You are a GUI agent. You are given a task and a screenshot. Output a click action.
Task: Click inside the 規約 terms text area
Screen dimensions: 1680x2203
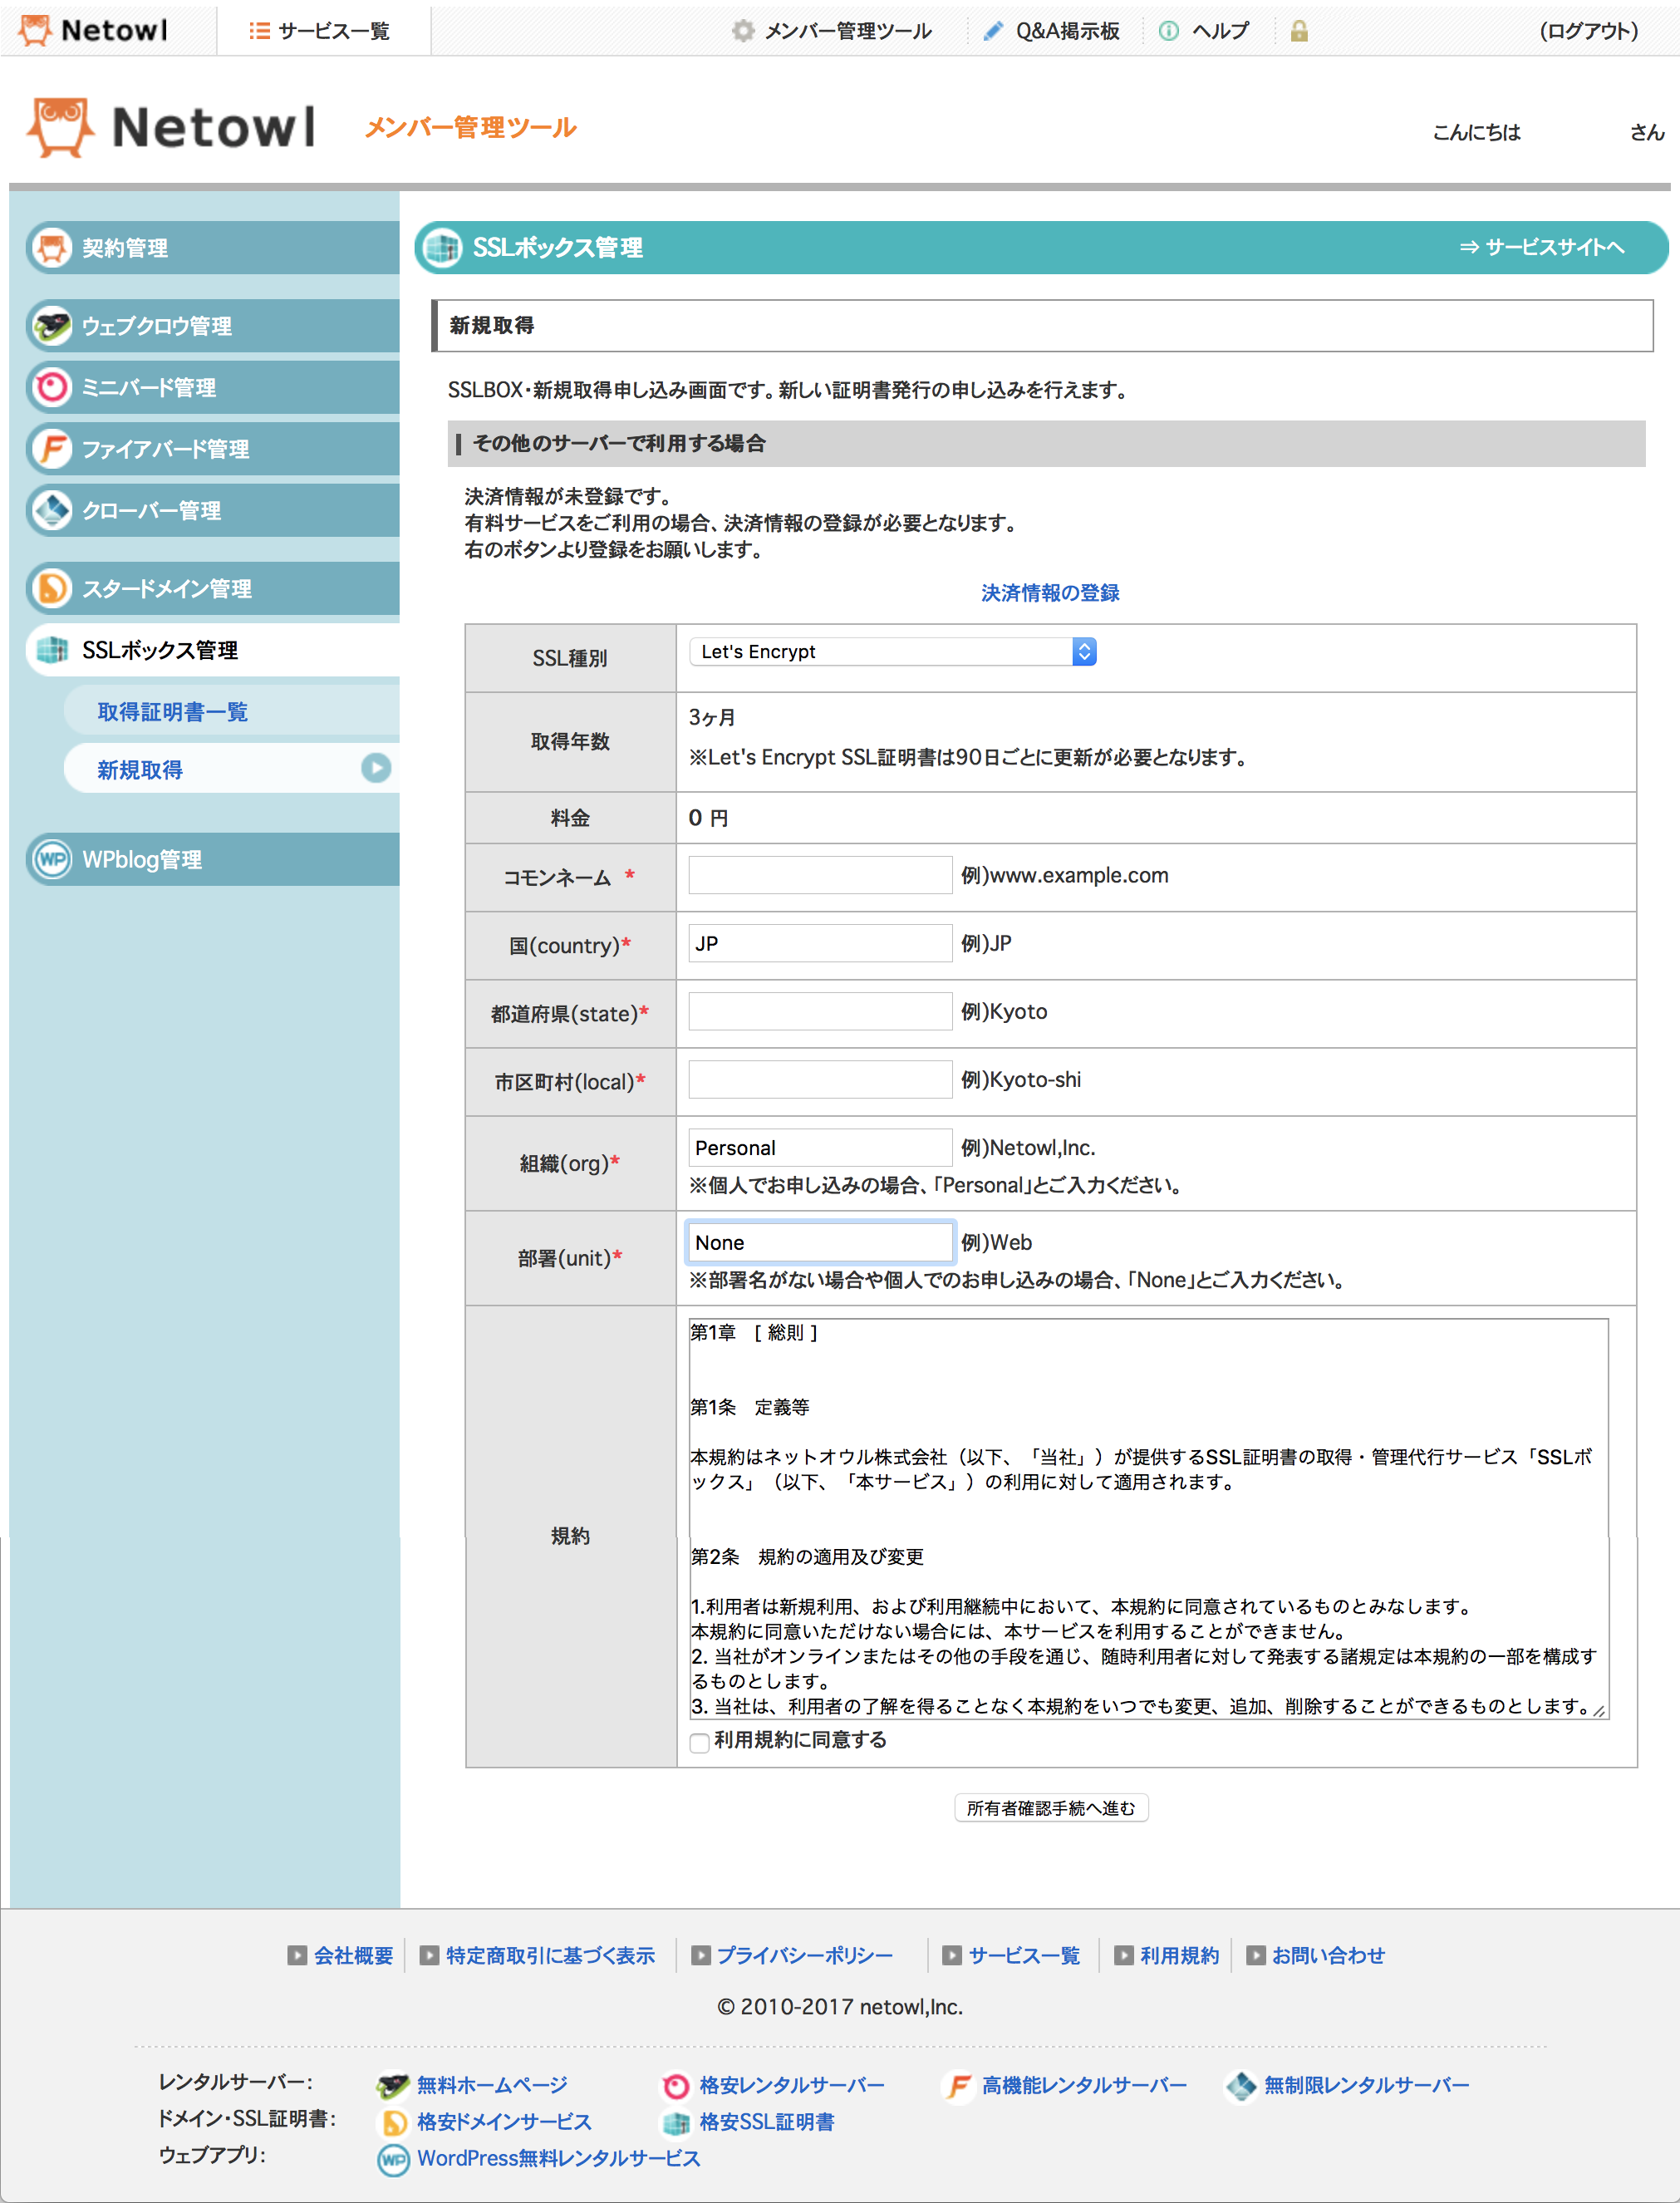tap(1148, 1519)
